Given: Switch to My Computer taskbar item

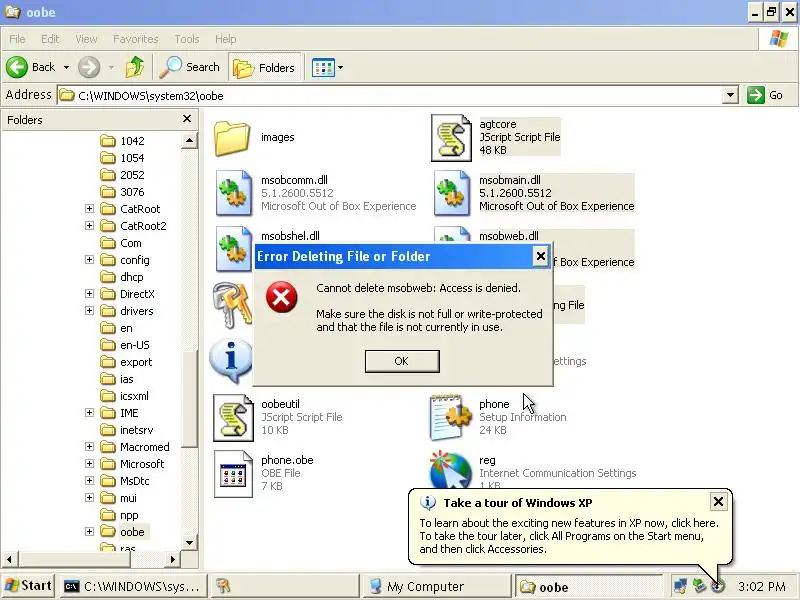Looking at the screenshot, I should click(437, 586).
